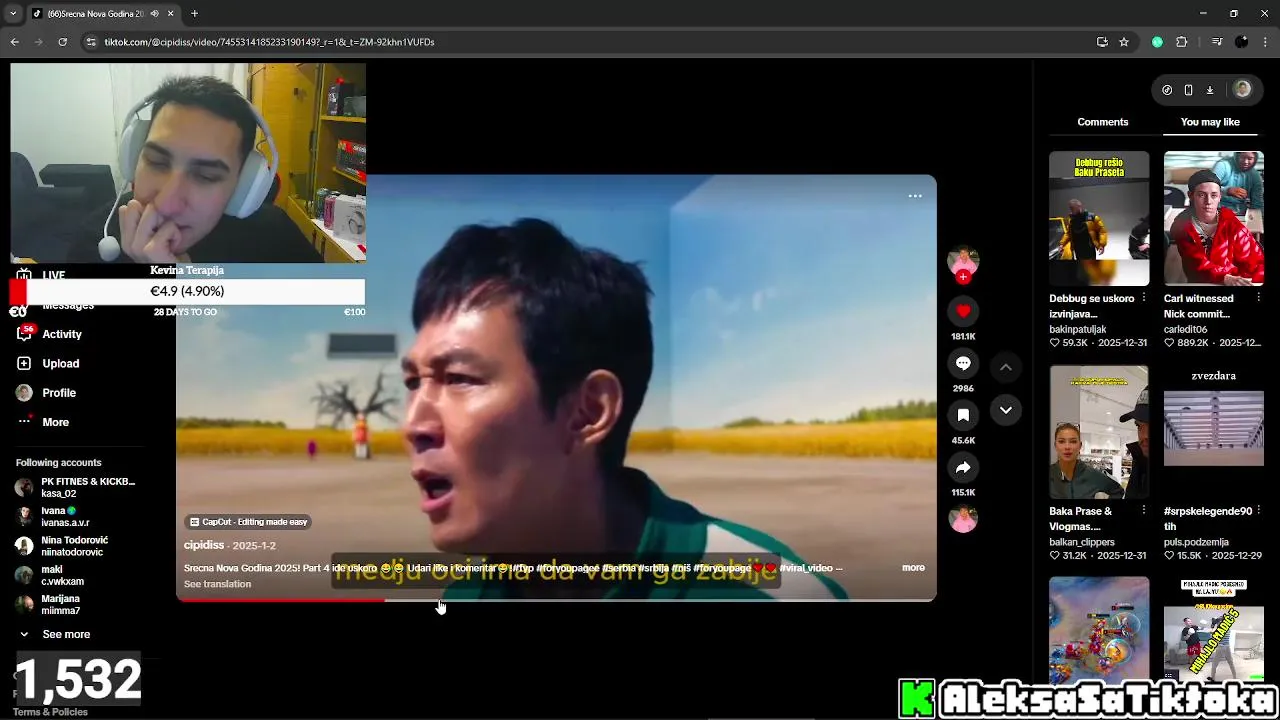The height and width of the screenshot is (720, 1280).
Task: Open options for the Carl witnessed video
Action: coord(1258,298)
